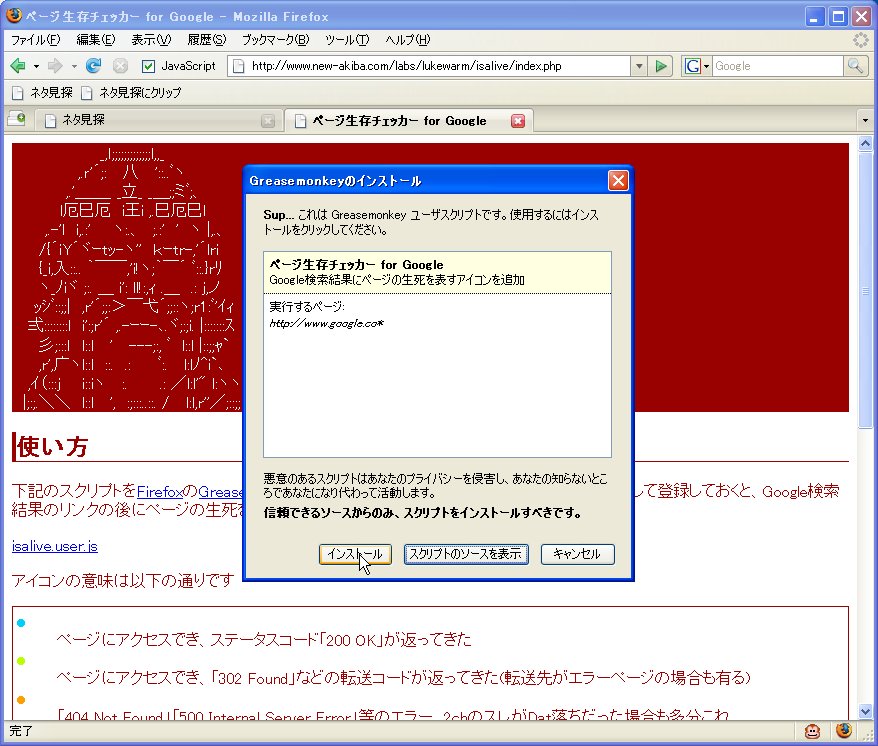Close the Greasemonkey install dialog
Screen dimensions: 878x746
(x=618, y=180)
